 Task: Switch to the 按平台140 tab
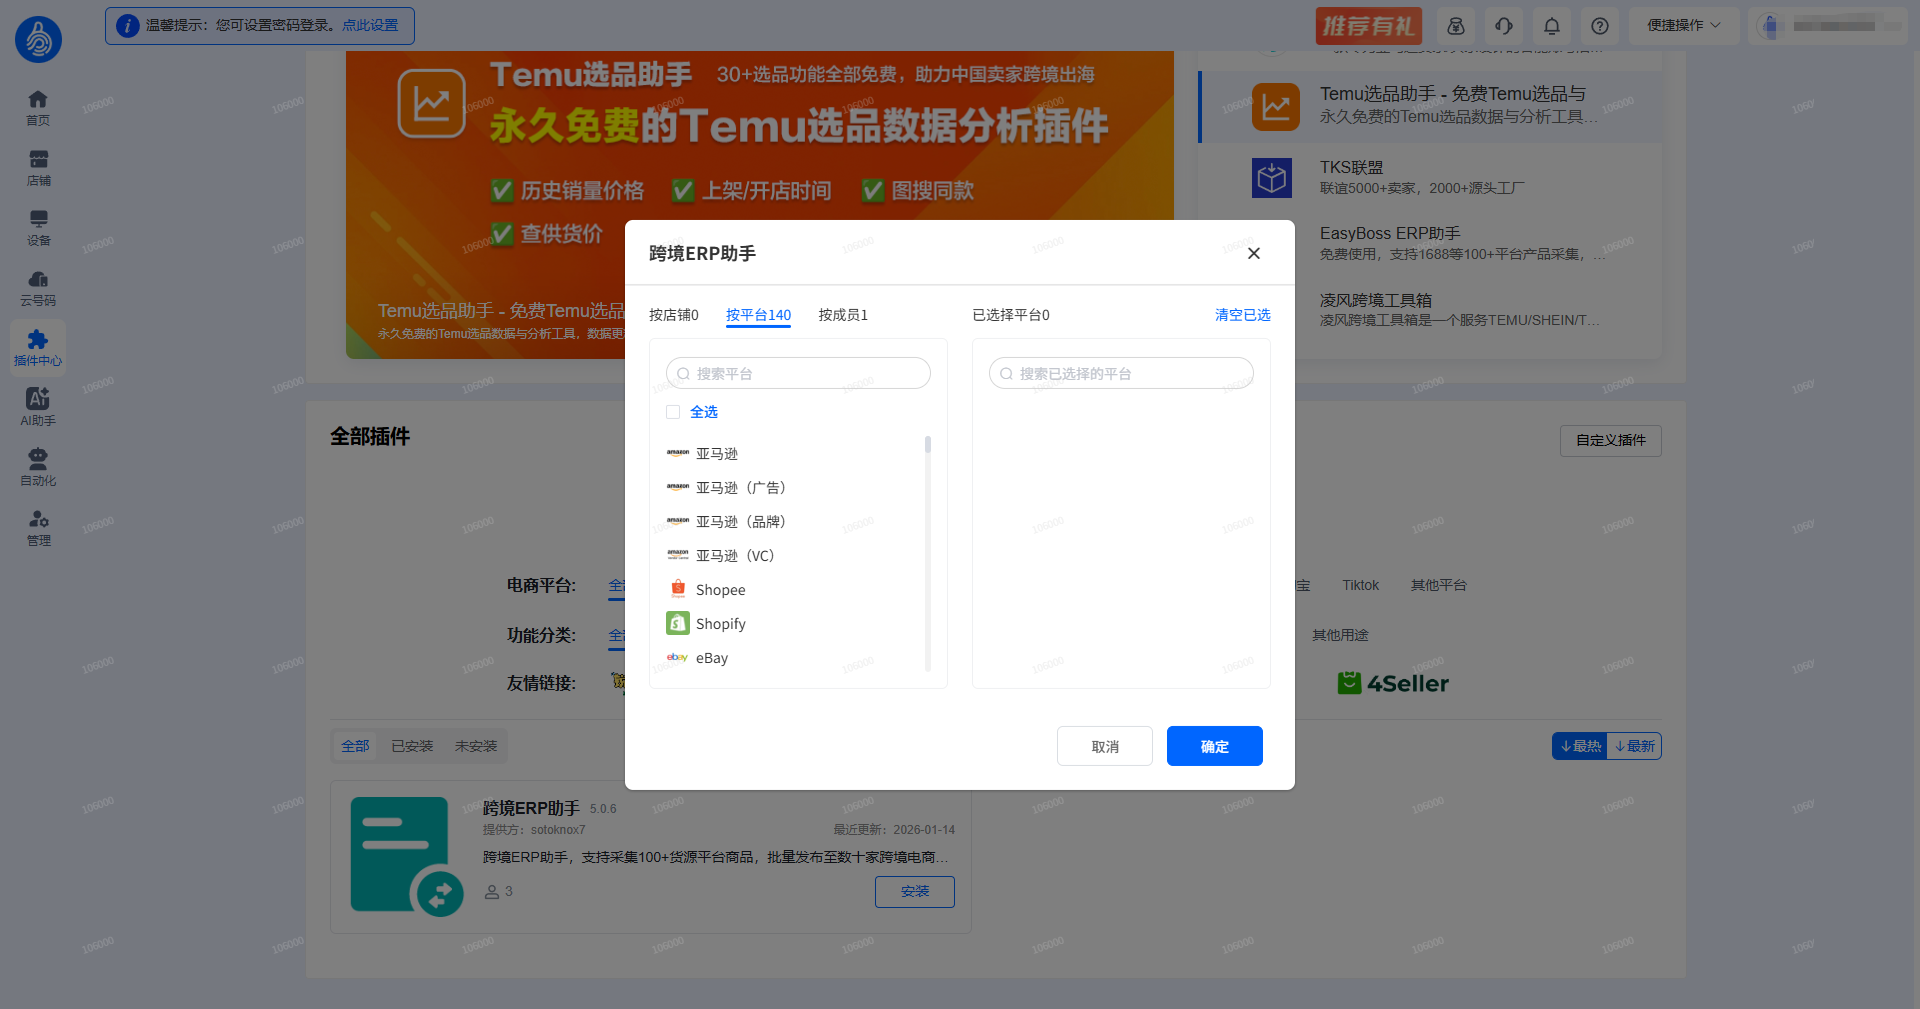pyautogui.click(x=758, y=315)
